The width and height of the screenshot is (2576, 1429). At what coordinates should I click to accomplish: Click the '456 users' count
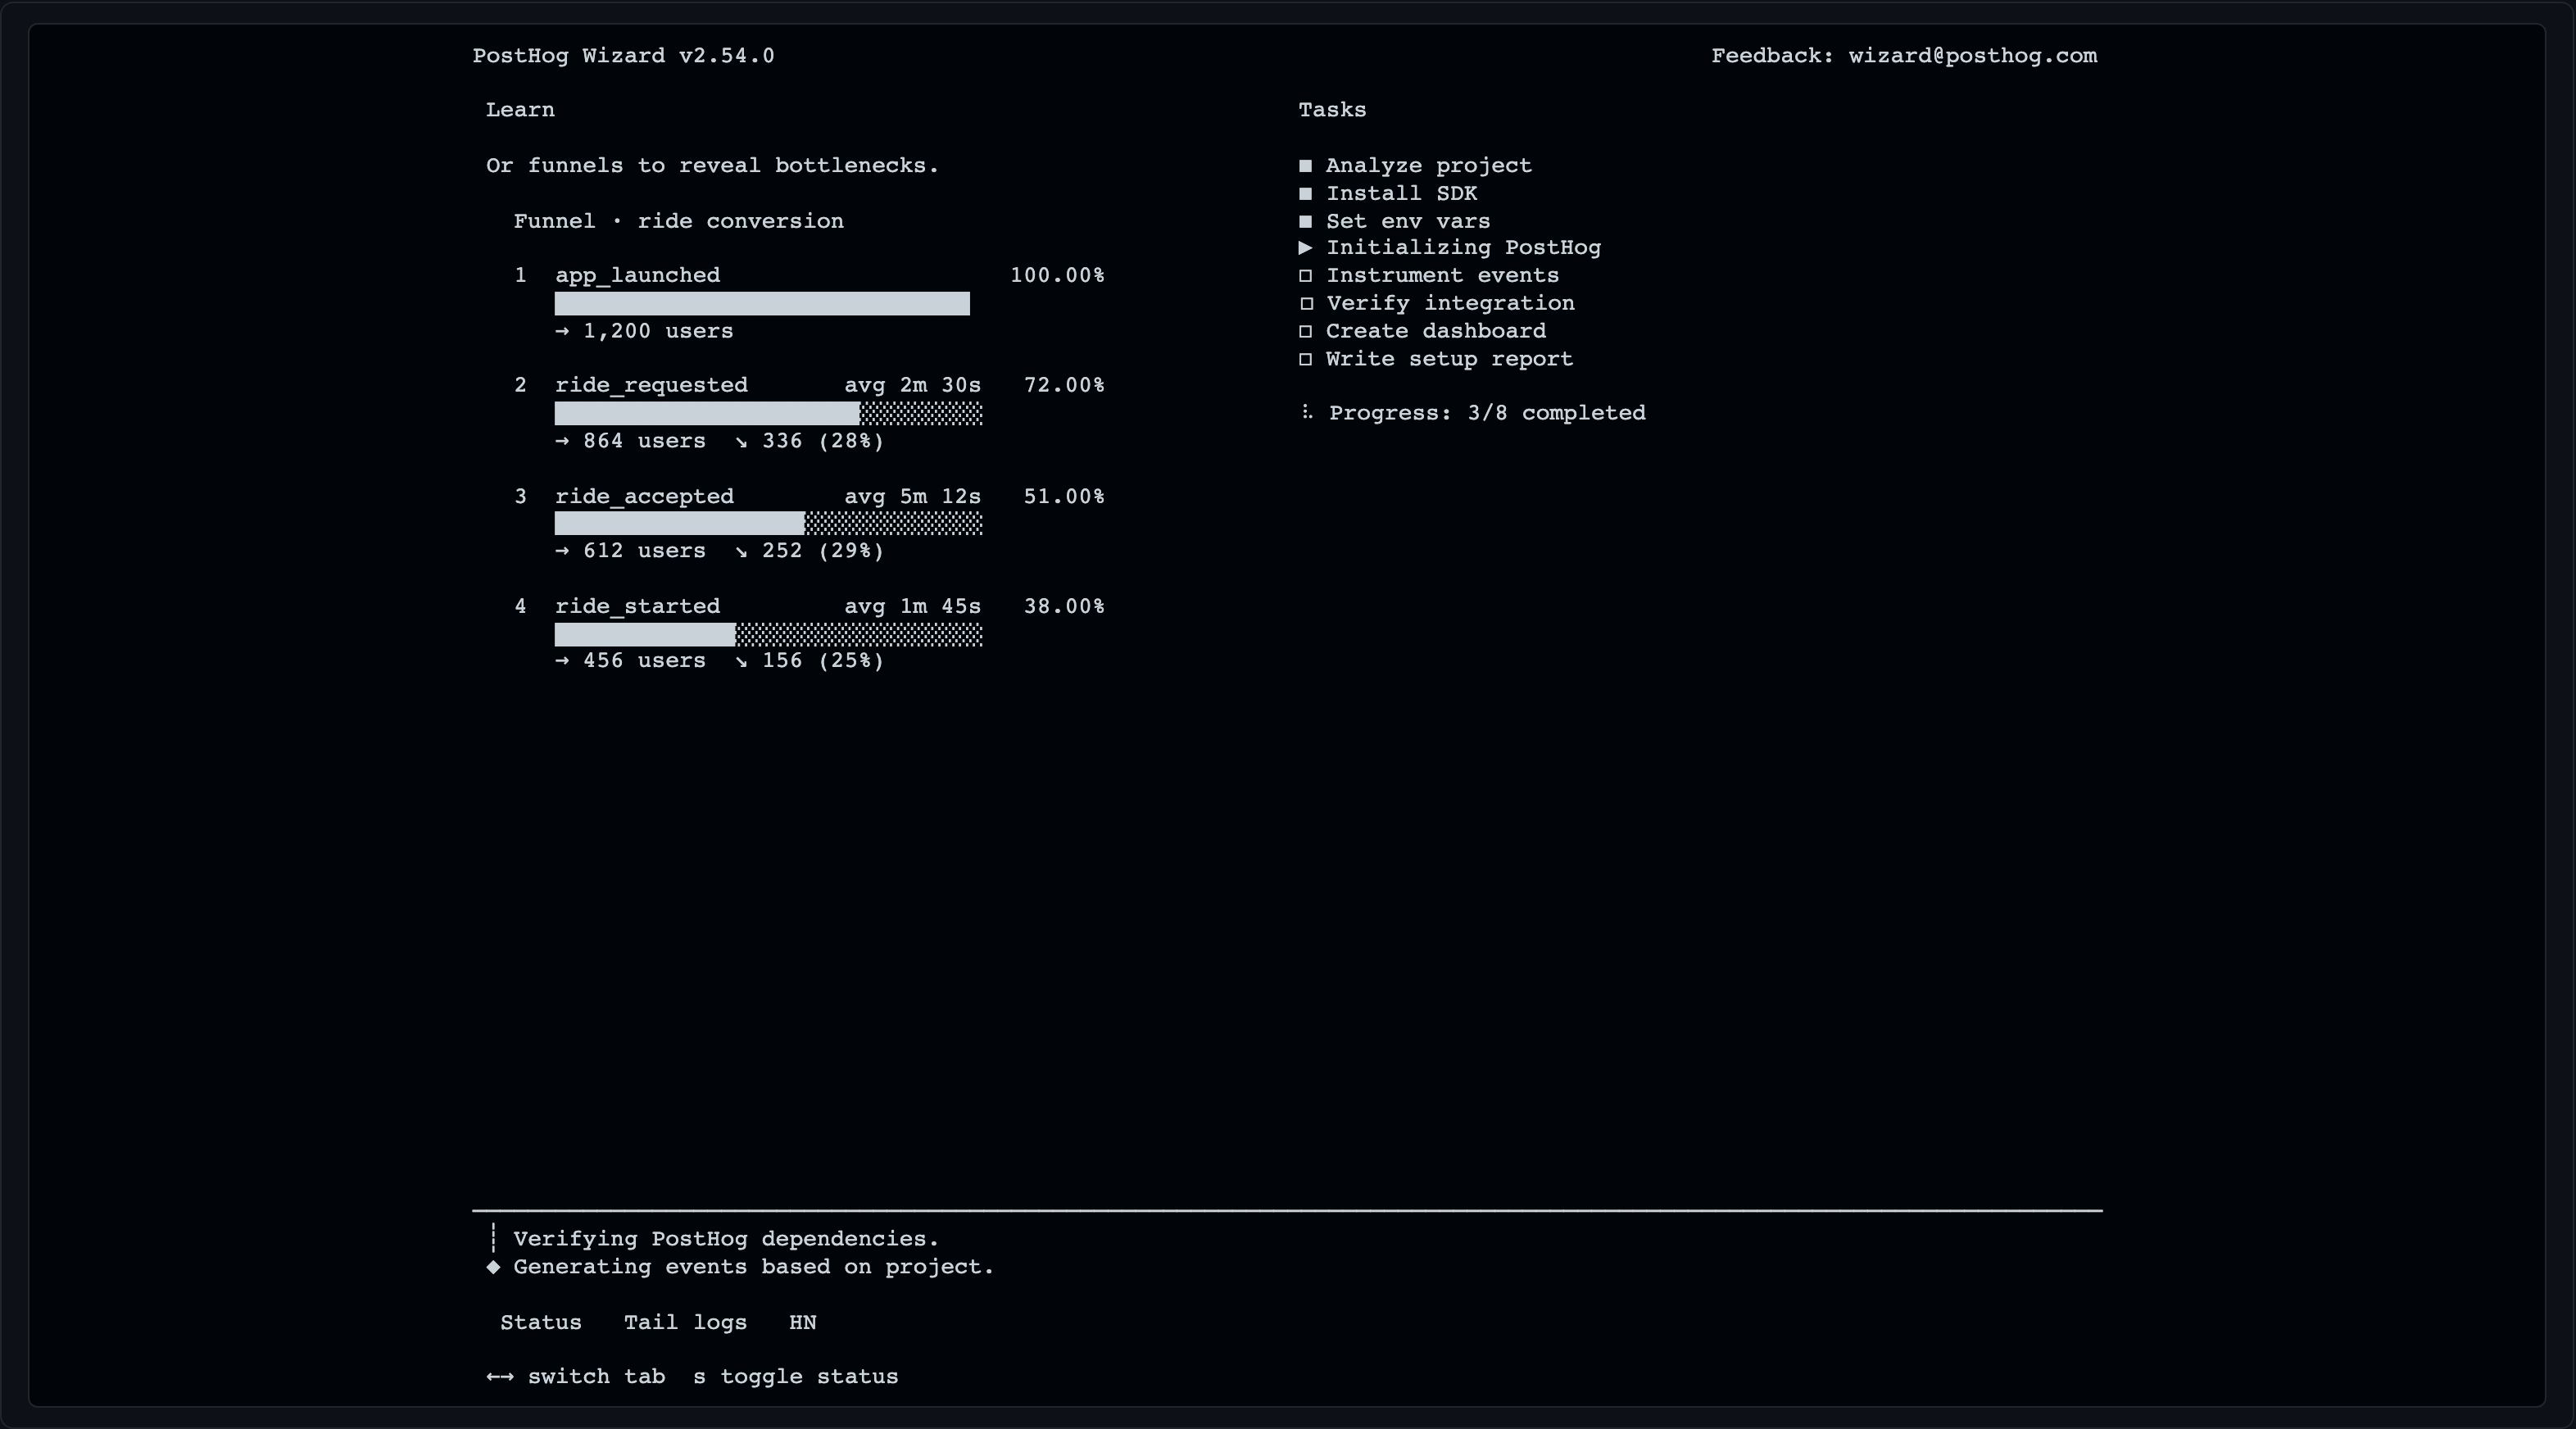coord(643,661)
